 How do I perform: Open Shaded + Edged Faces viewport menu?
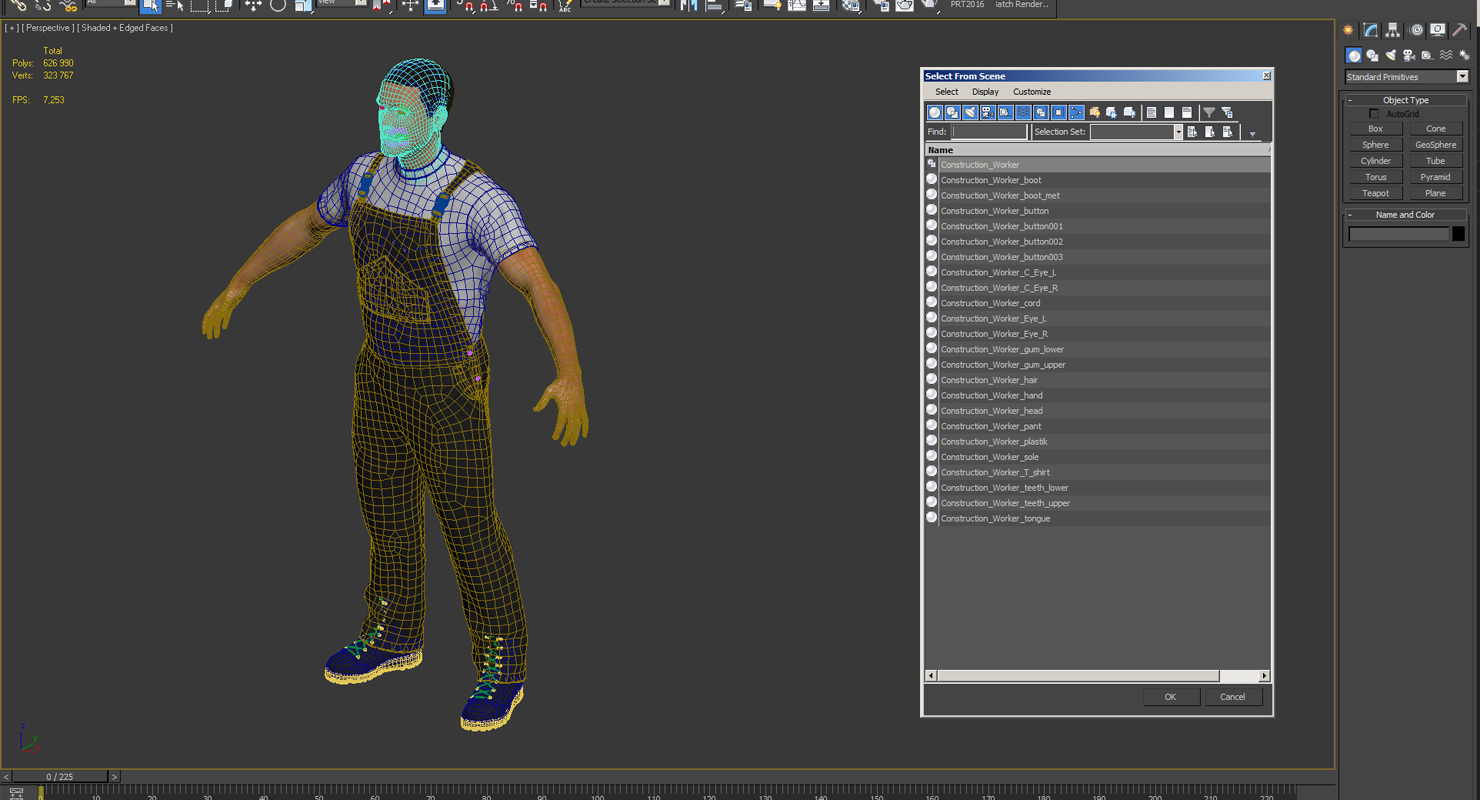[127, 28]
